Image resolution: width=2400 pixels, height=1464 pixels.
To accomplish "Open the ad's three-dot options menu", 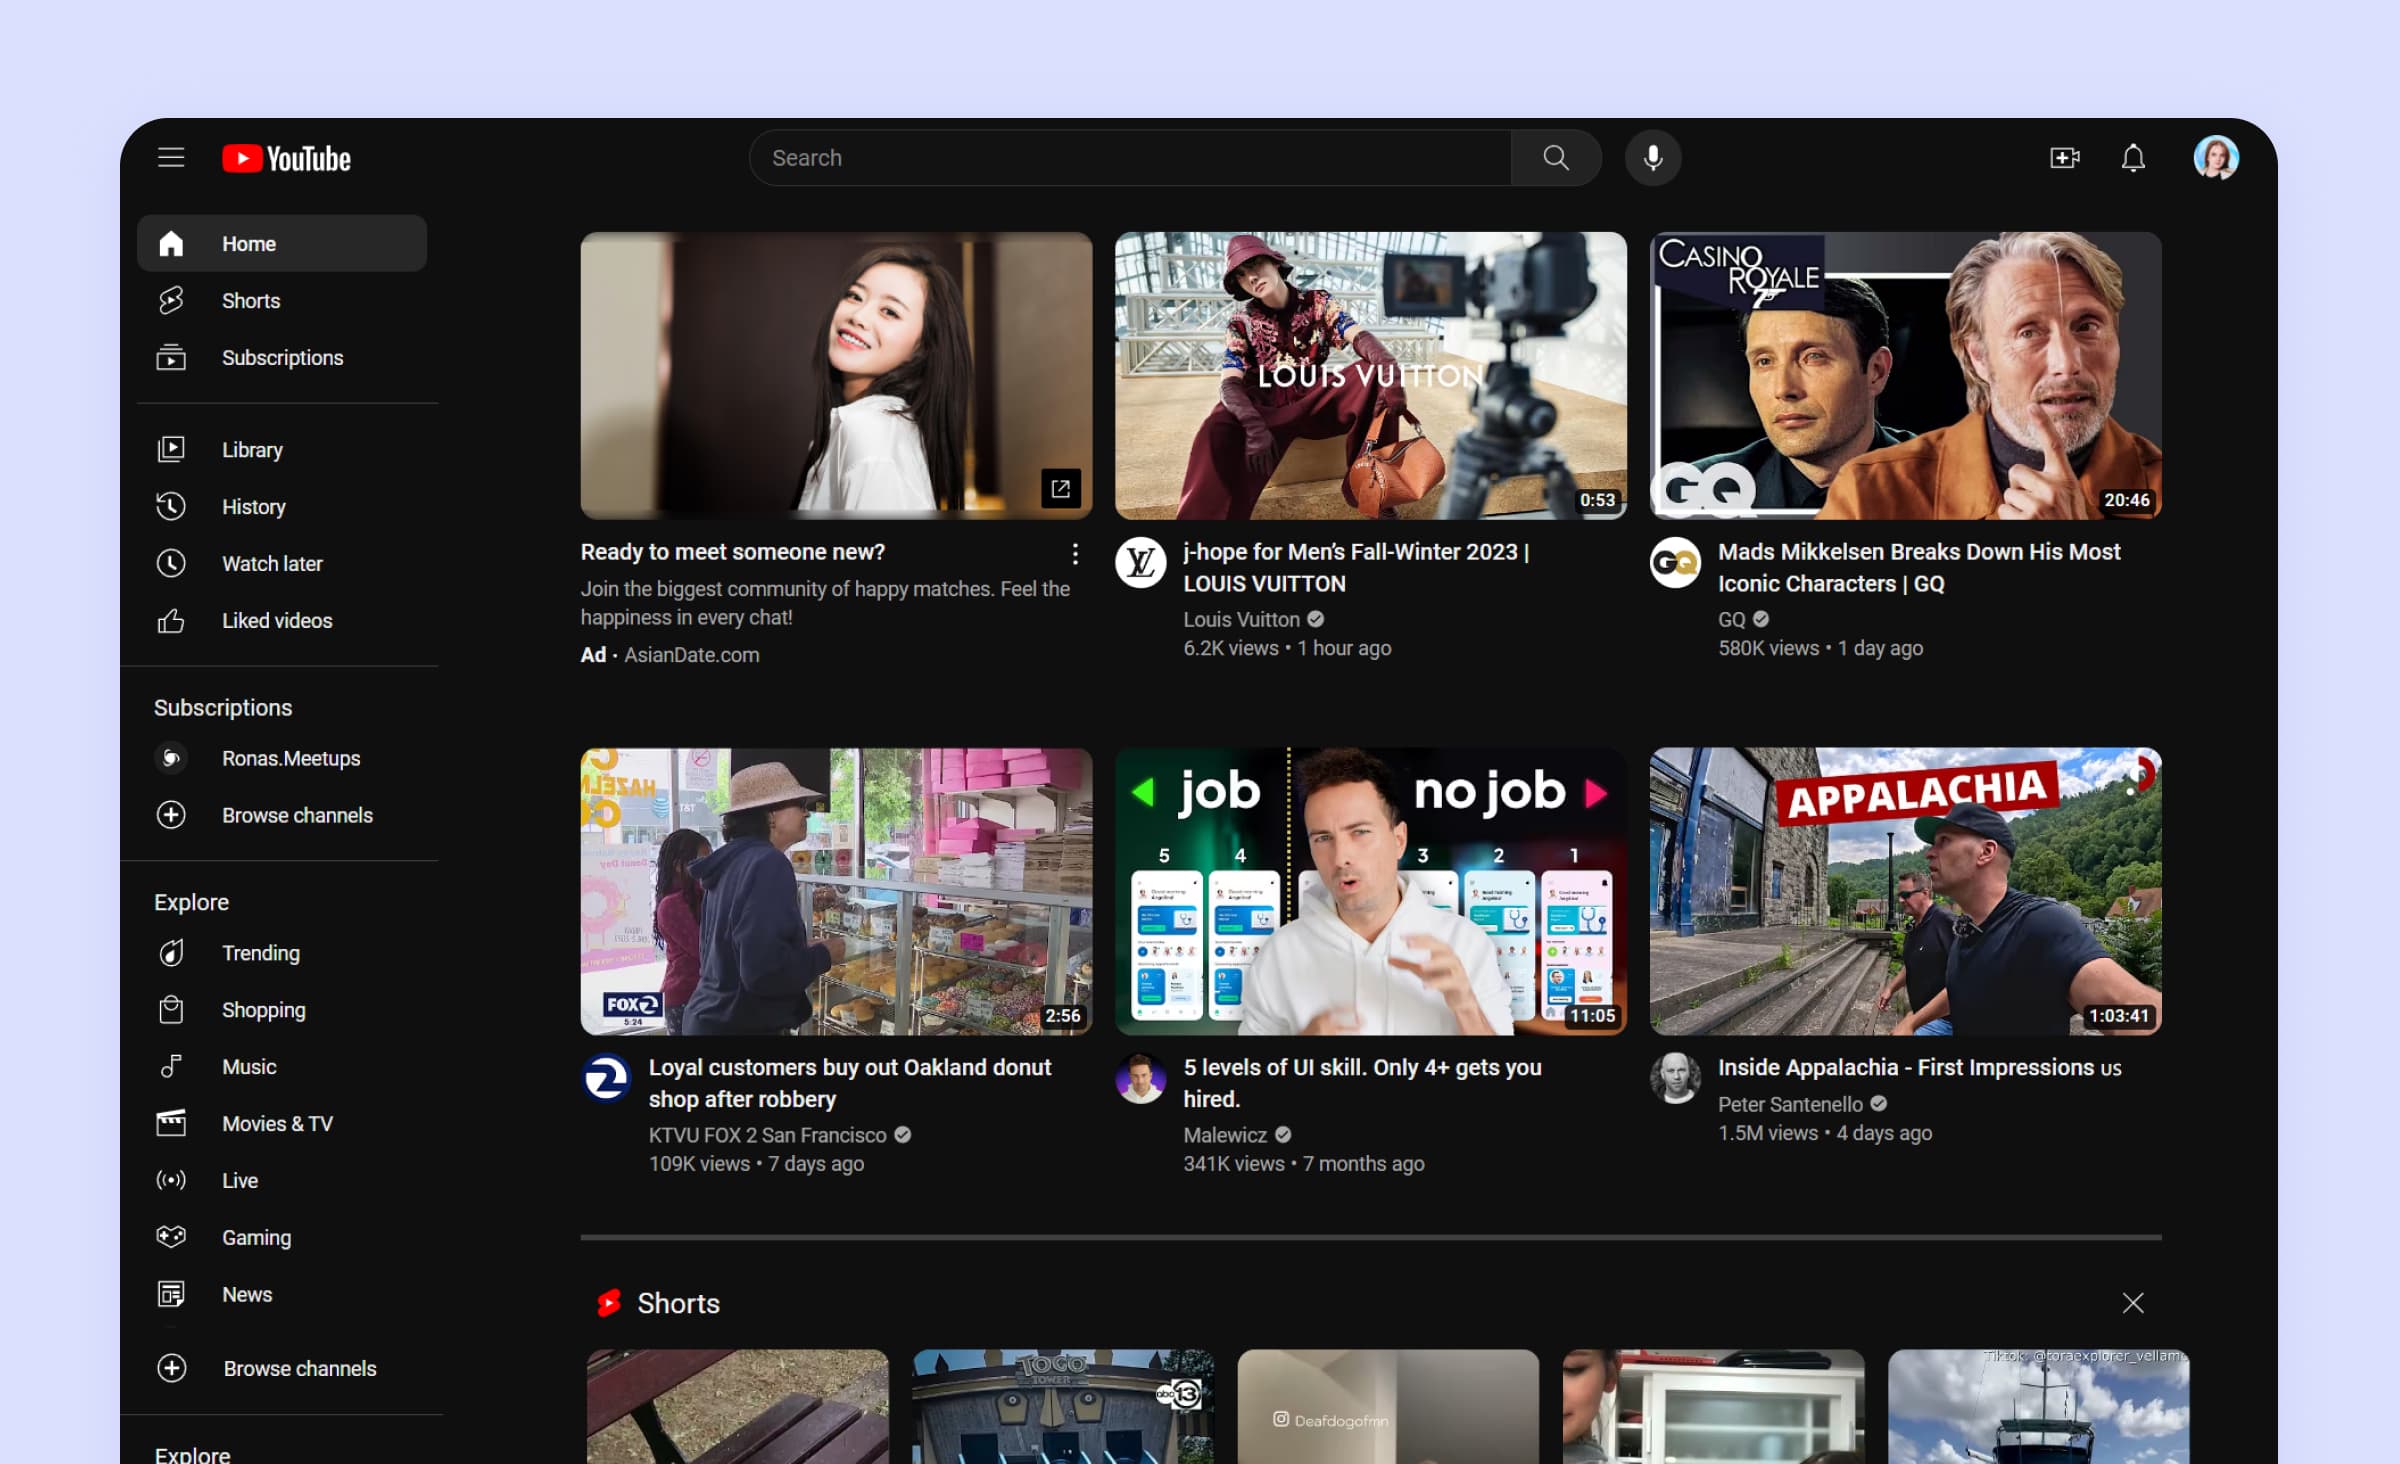I will [x=1075, y=553].
